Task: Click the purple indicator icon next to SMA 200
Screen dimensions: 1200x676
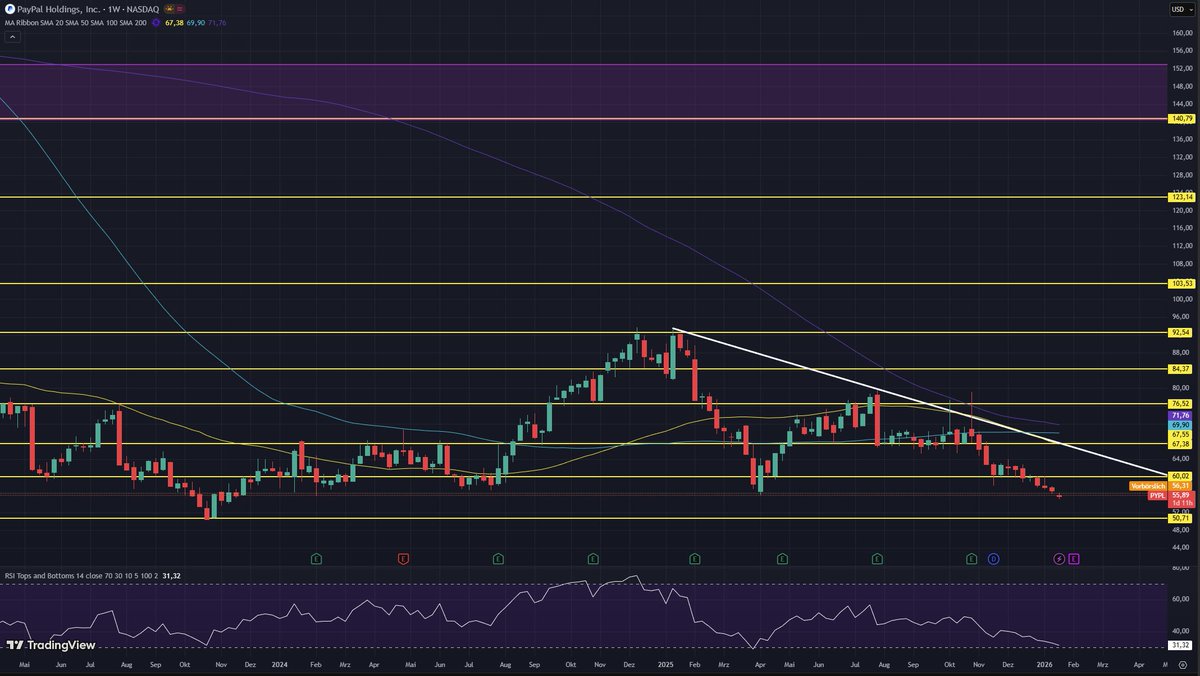Action: click(157, 21)
